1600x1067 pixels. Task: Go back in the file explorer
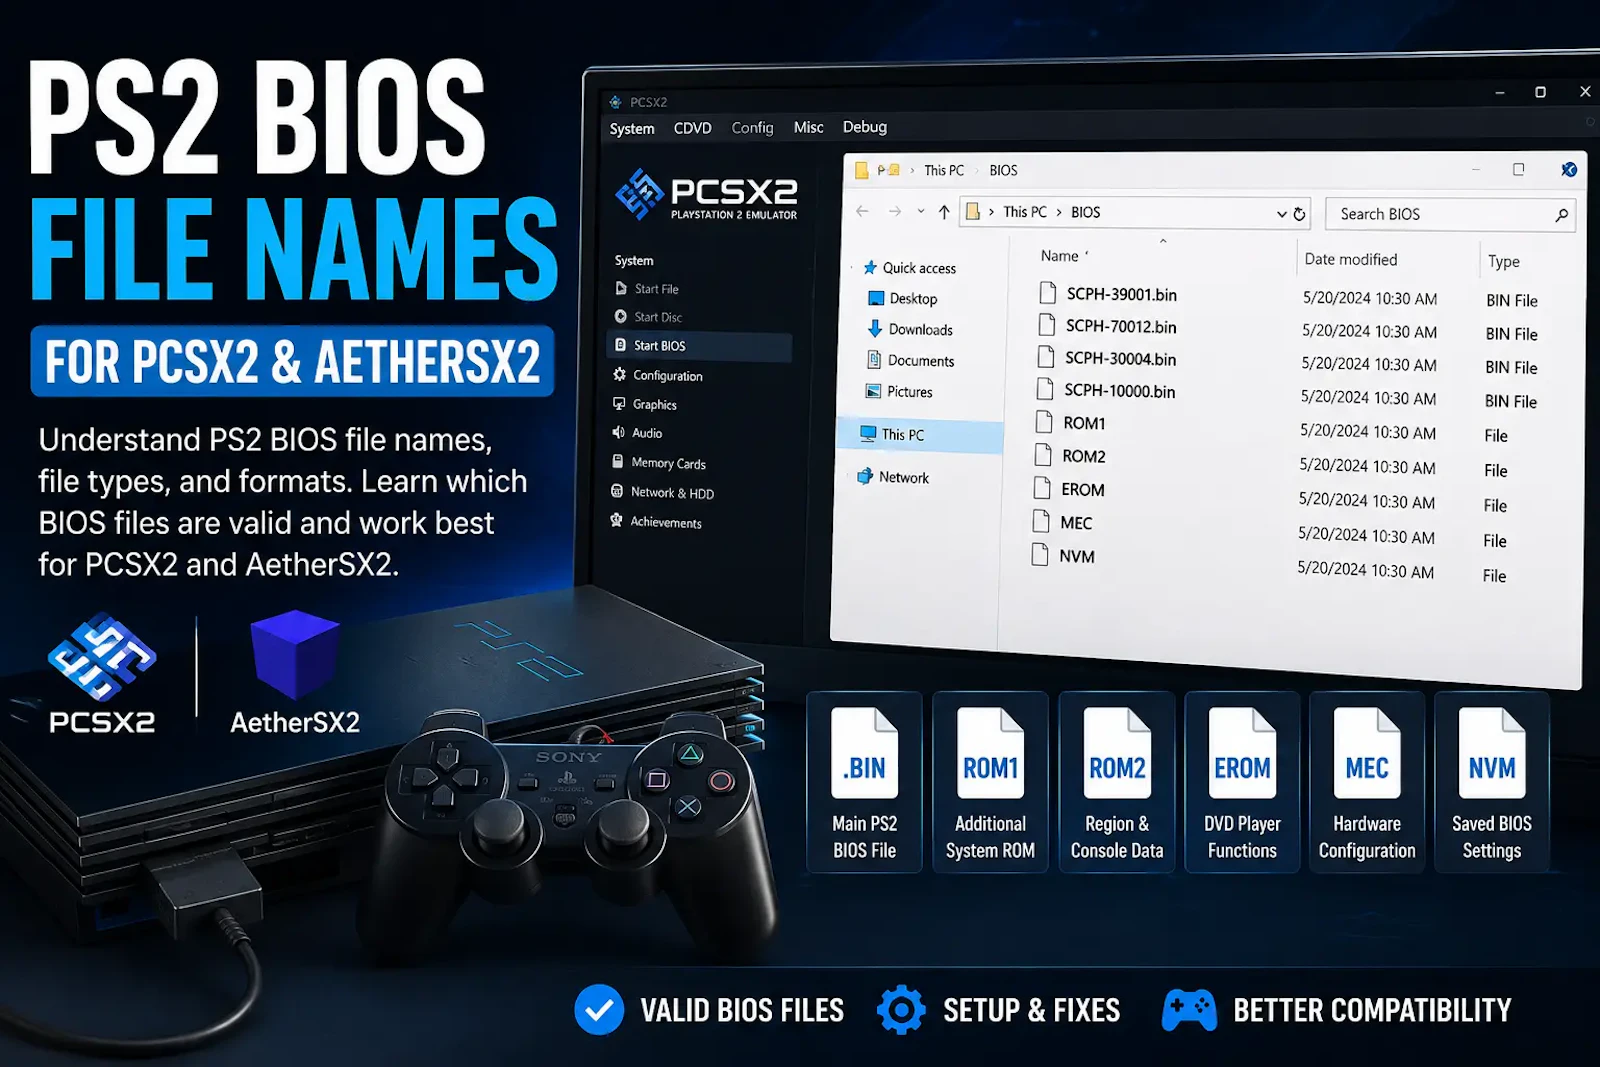[x=862, y=211]
